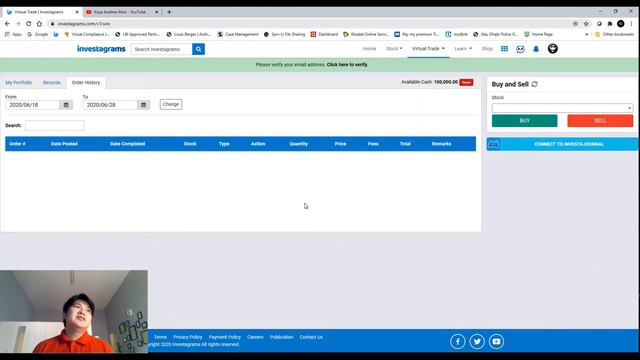
Task: Open the Chrome profile avatar
Action: (621, 24)
